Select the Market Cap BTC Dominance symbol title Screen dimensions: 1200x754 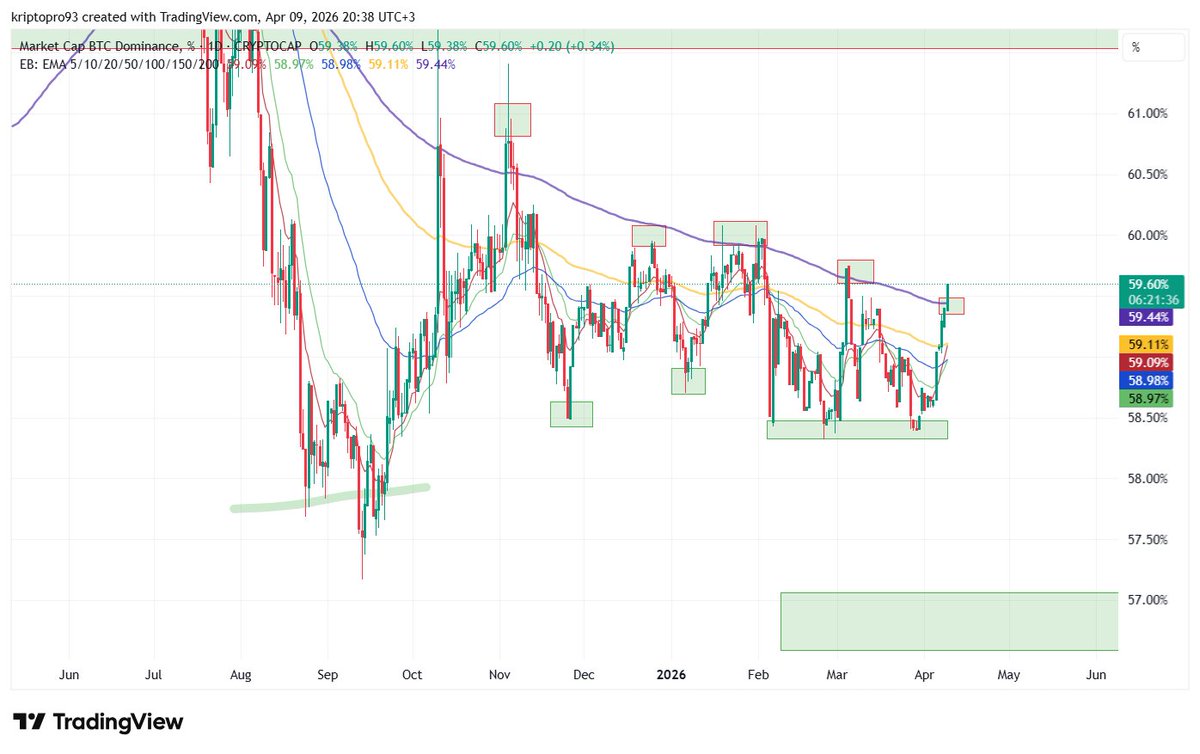(107, 46)
